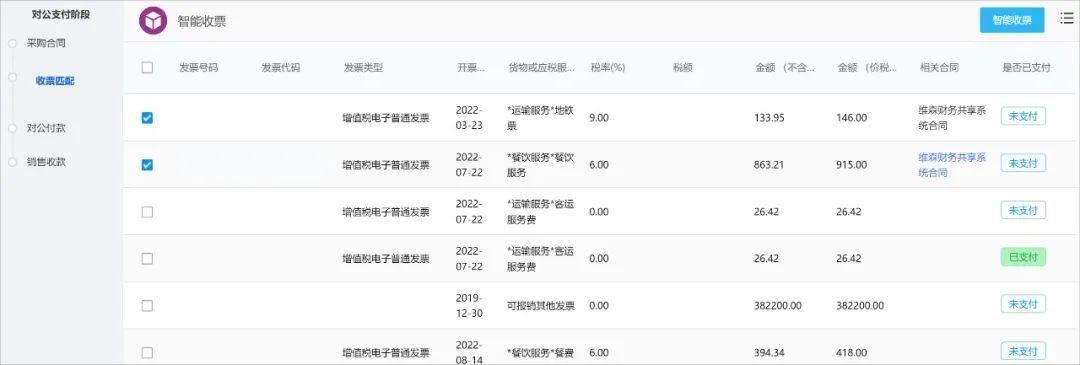Viewport: 1080px width, 365px height.
Task: Click the 382200.00 tax-inclusive amount cell
Action: point(860,306)
